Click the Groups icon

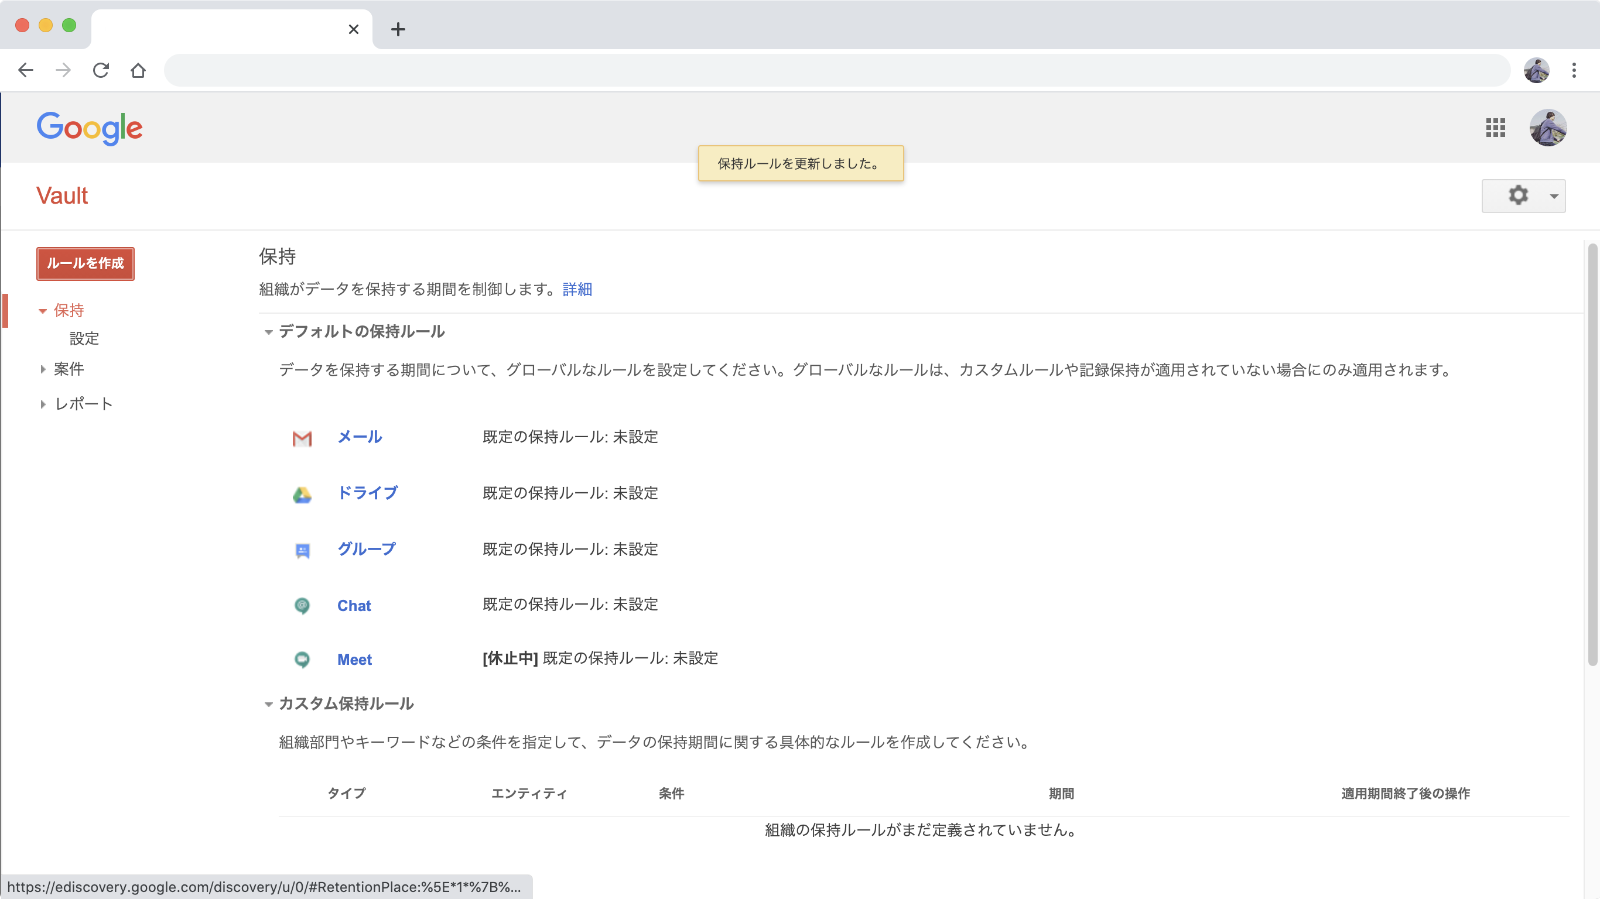pyautogui.click(x=302, y=551)
